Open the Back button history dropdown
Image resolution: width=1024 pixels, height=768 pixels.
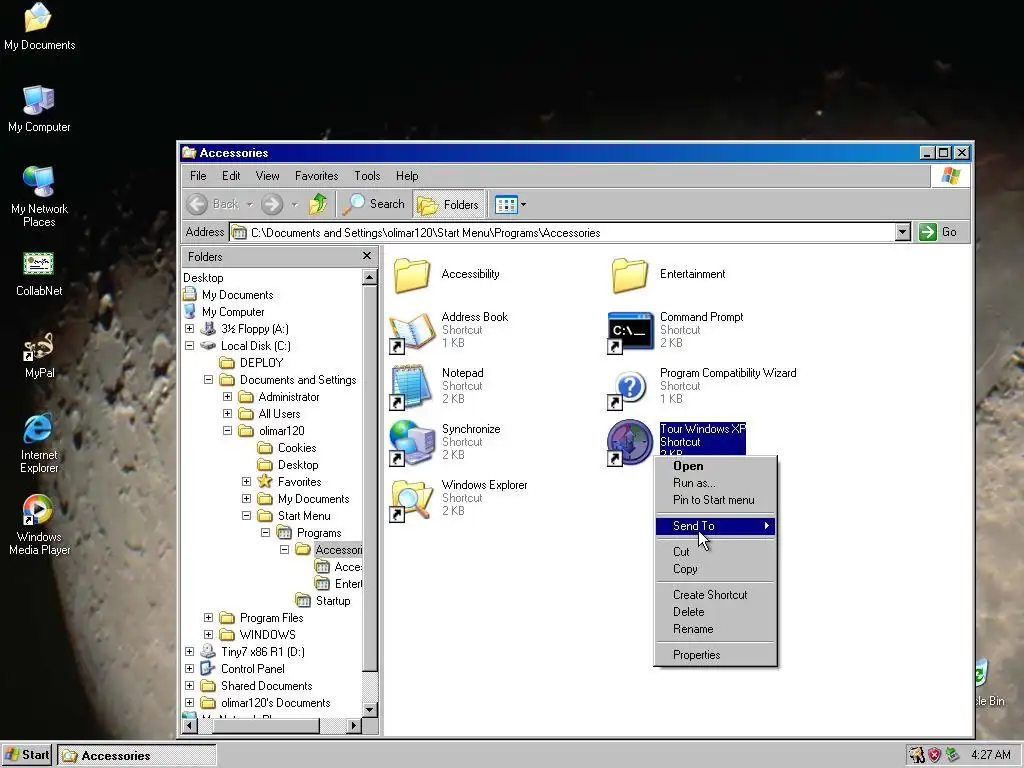click(250, 204)
